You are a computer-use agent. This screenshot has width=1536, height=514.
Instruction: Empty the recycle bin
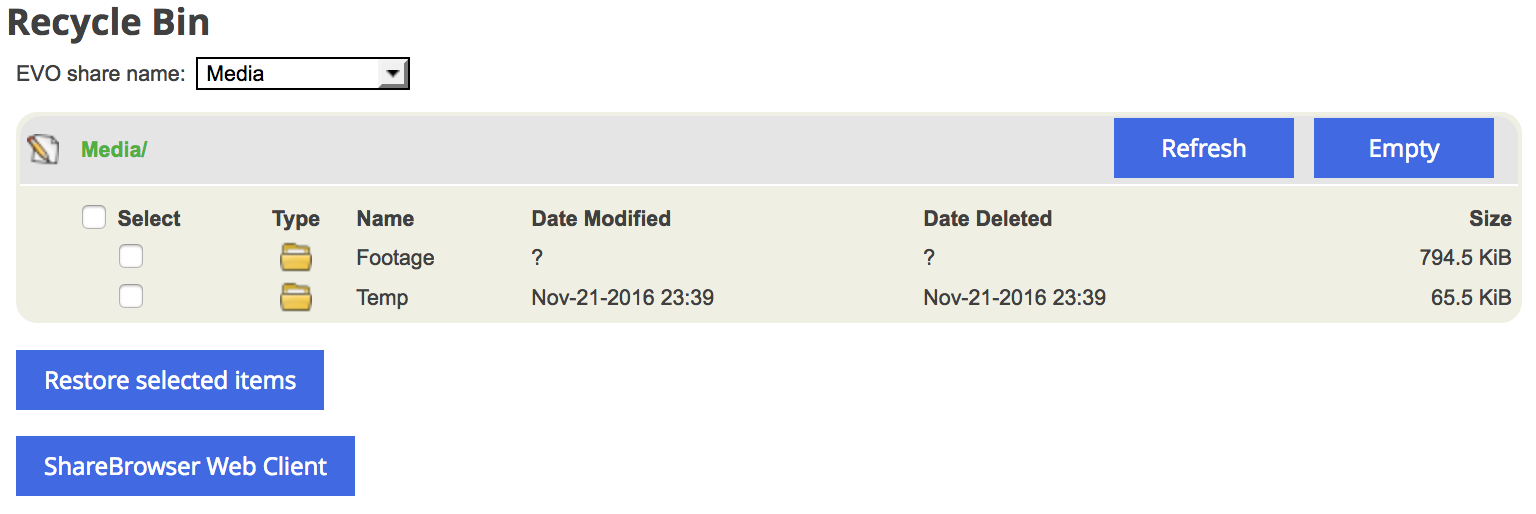click(1404, 148)
